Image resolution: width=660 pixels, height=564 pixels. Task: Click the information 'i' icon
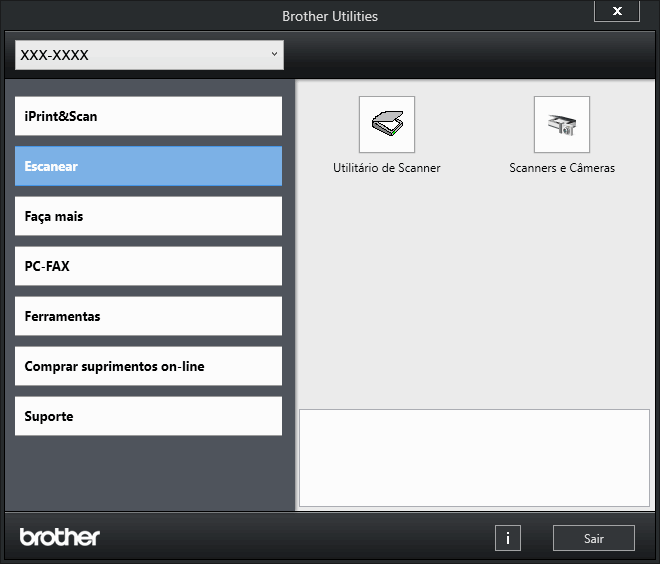pyautogui.click(x=507, y=538)
